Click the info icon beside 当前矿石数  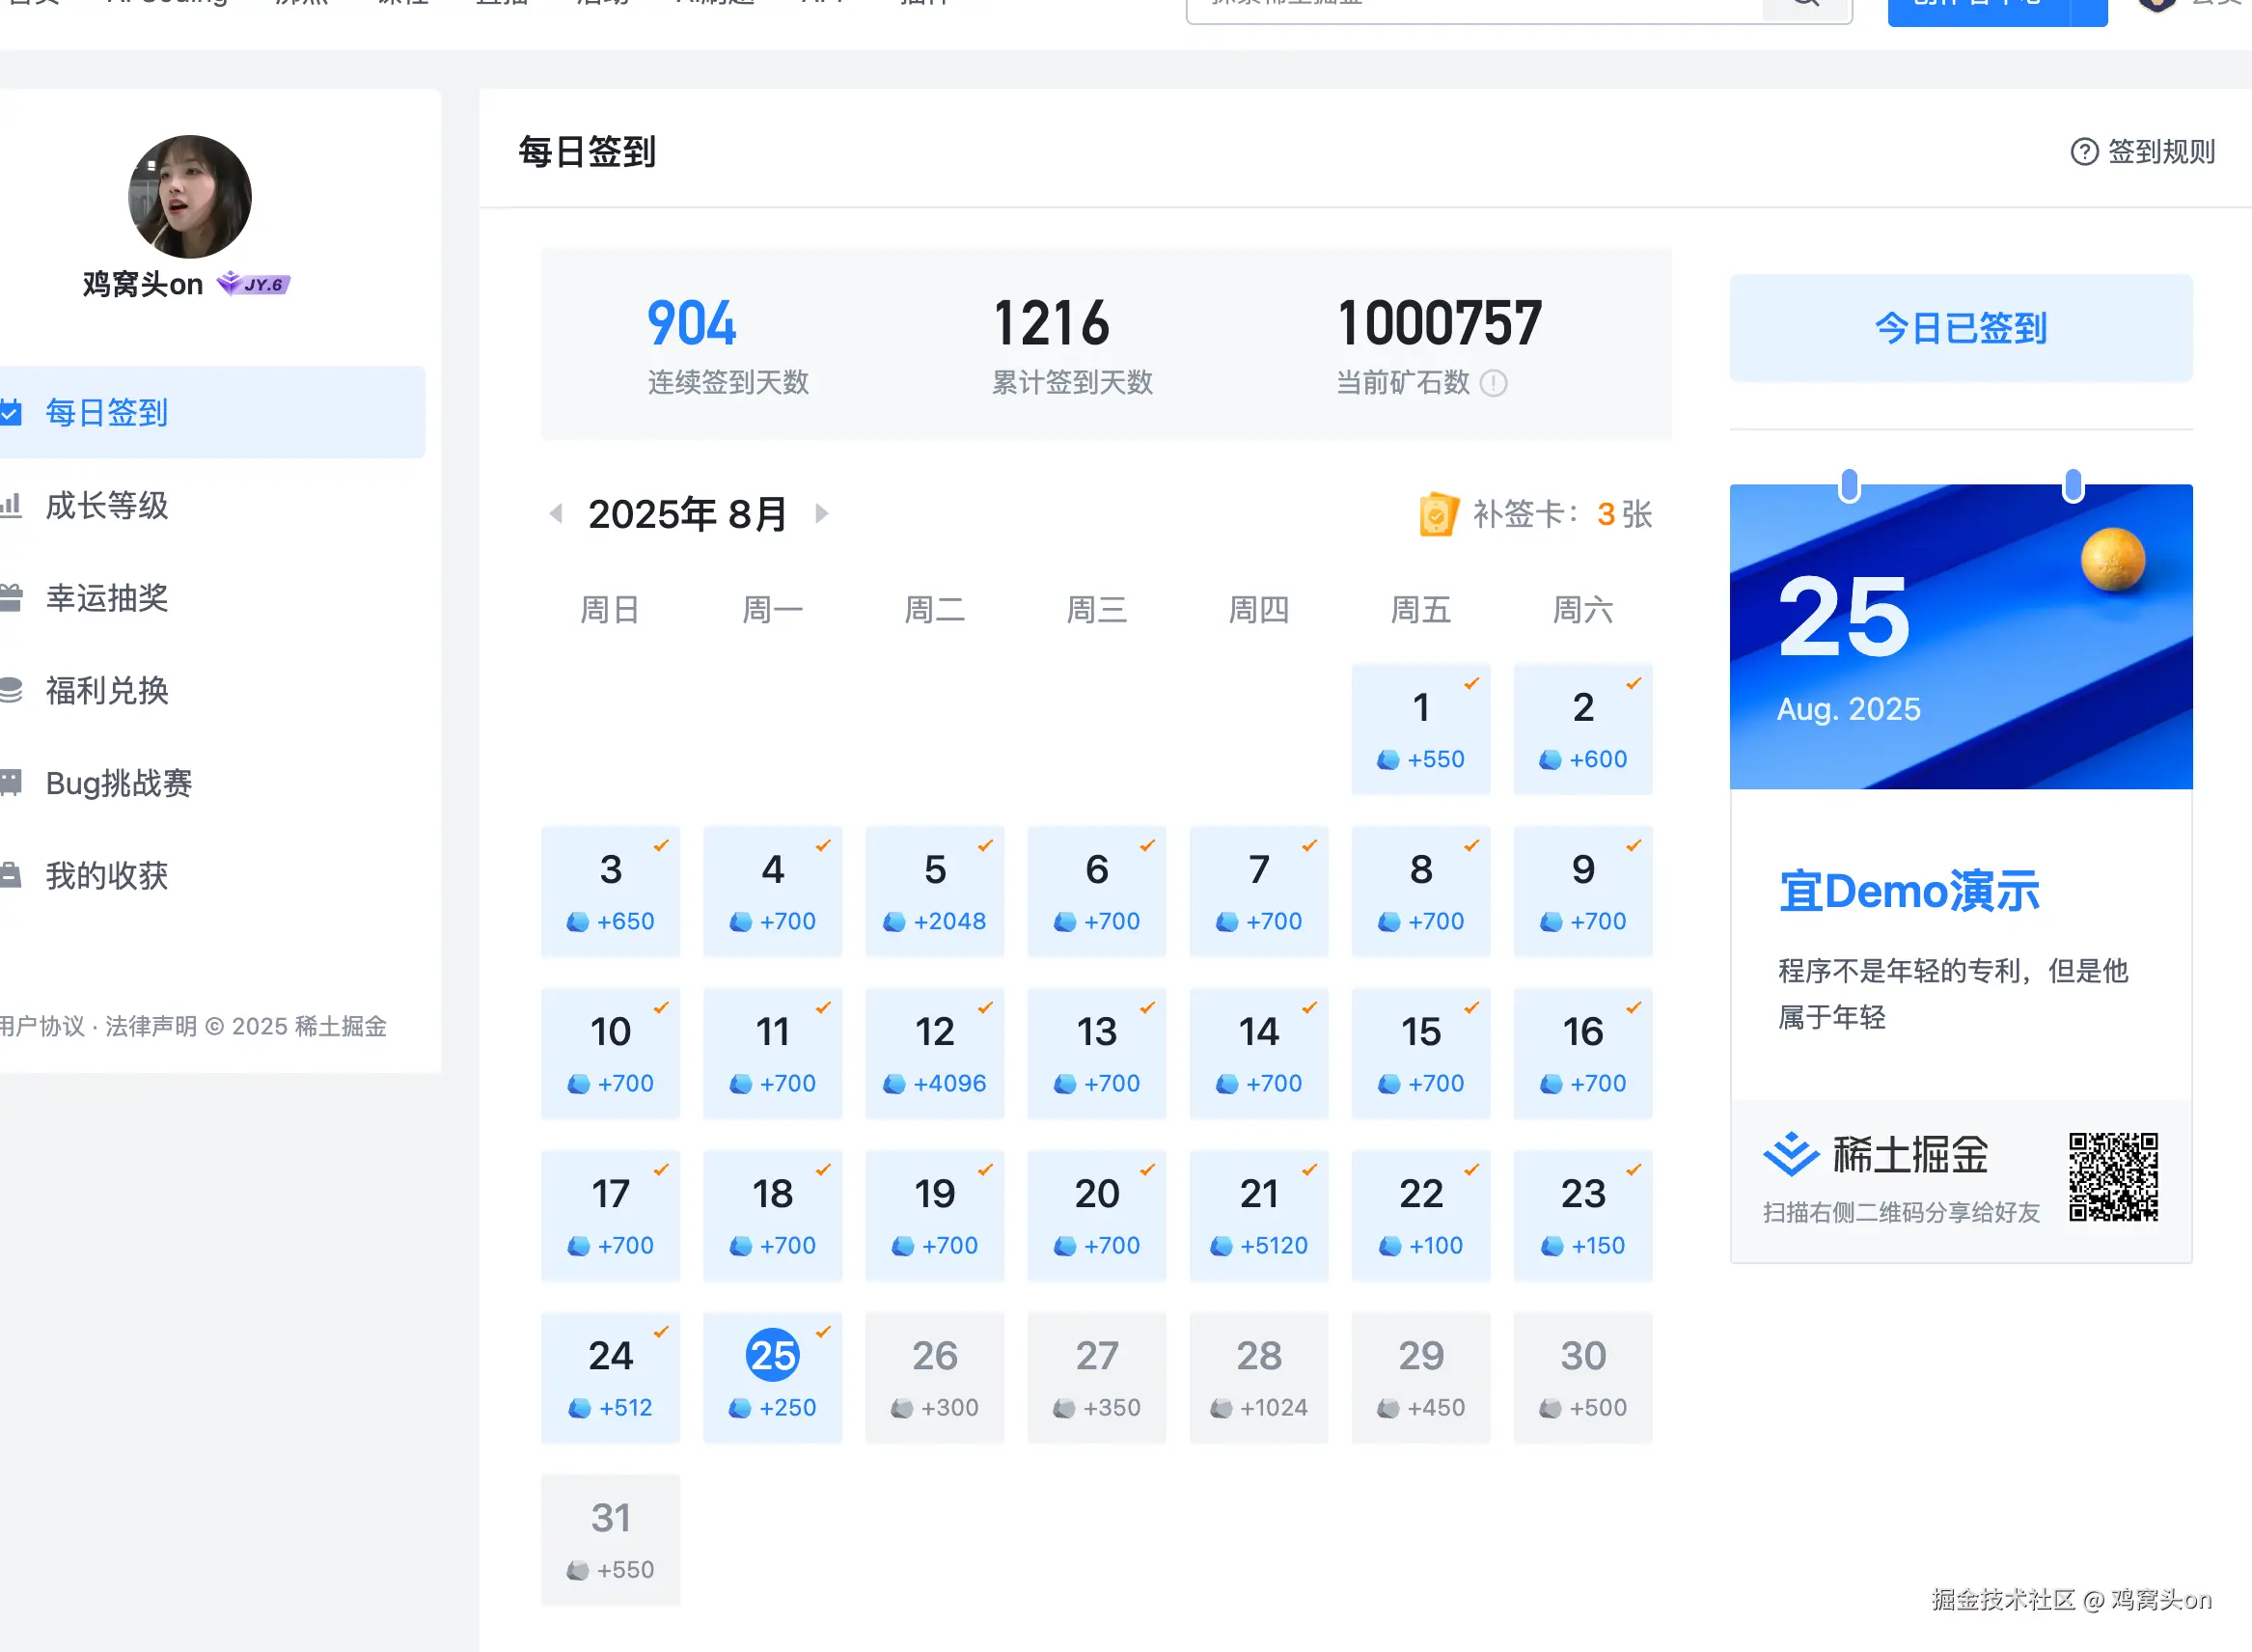(1494, 383)
